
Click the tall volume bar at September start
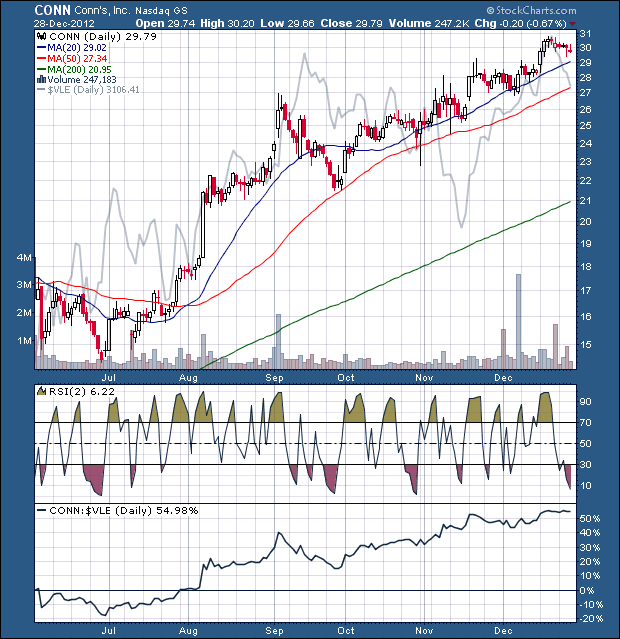pos(279,342)
